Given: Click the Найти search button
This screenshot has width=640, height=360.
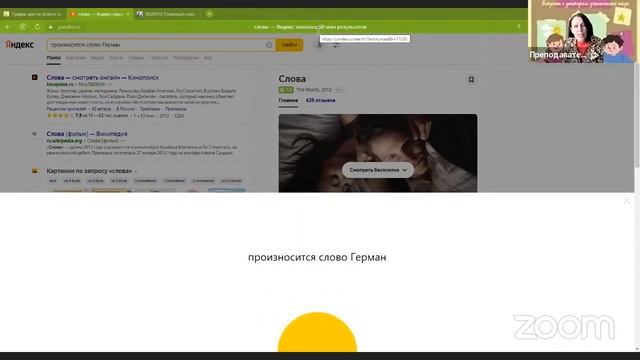Looking at the screenshot, I should pos(289,45).
